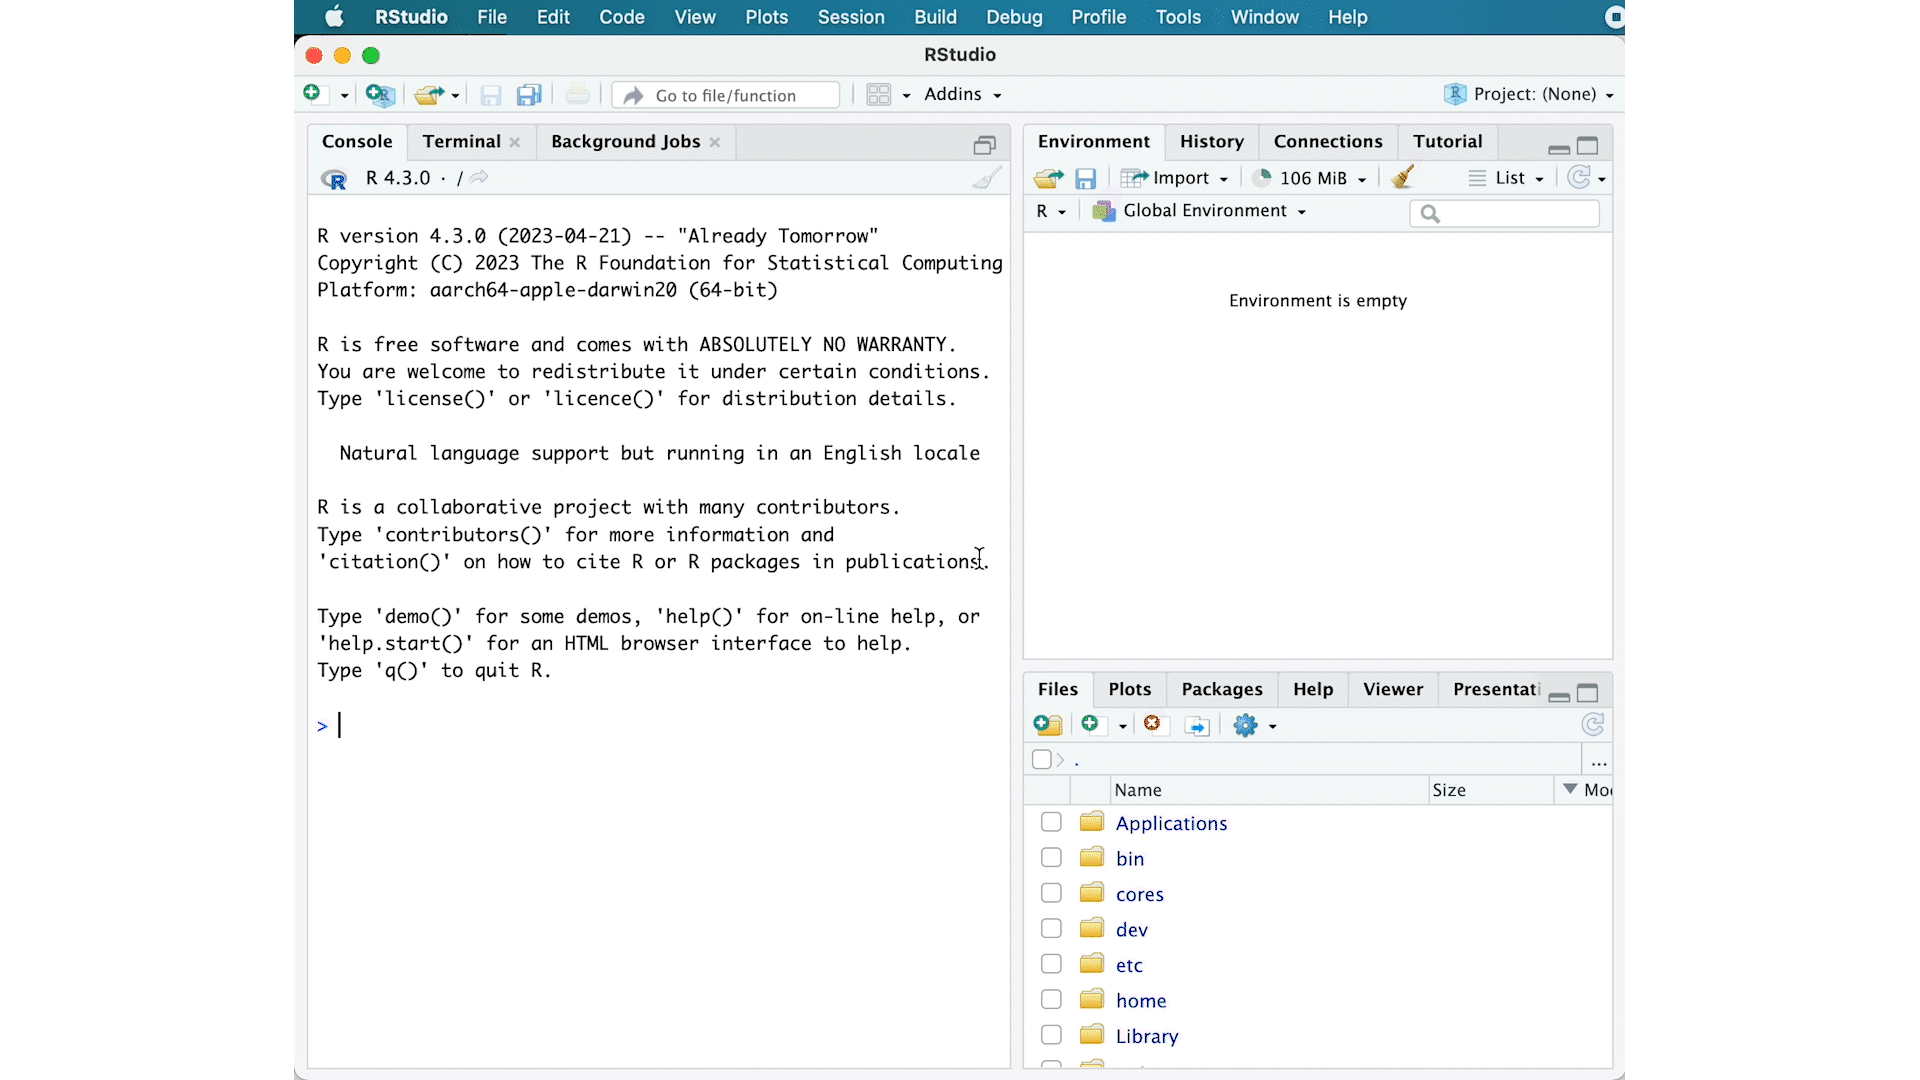Check the Applications folder checkbox
Image resolution: width=1920 pixels, height=1080 pixels.
click(x=1051, y=822)
